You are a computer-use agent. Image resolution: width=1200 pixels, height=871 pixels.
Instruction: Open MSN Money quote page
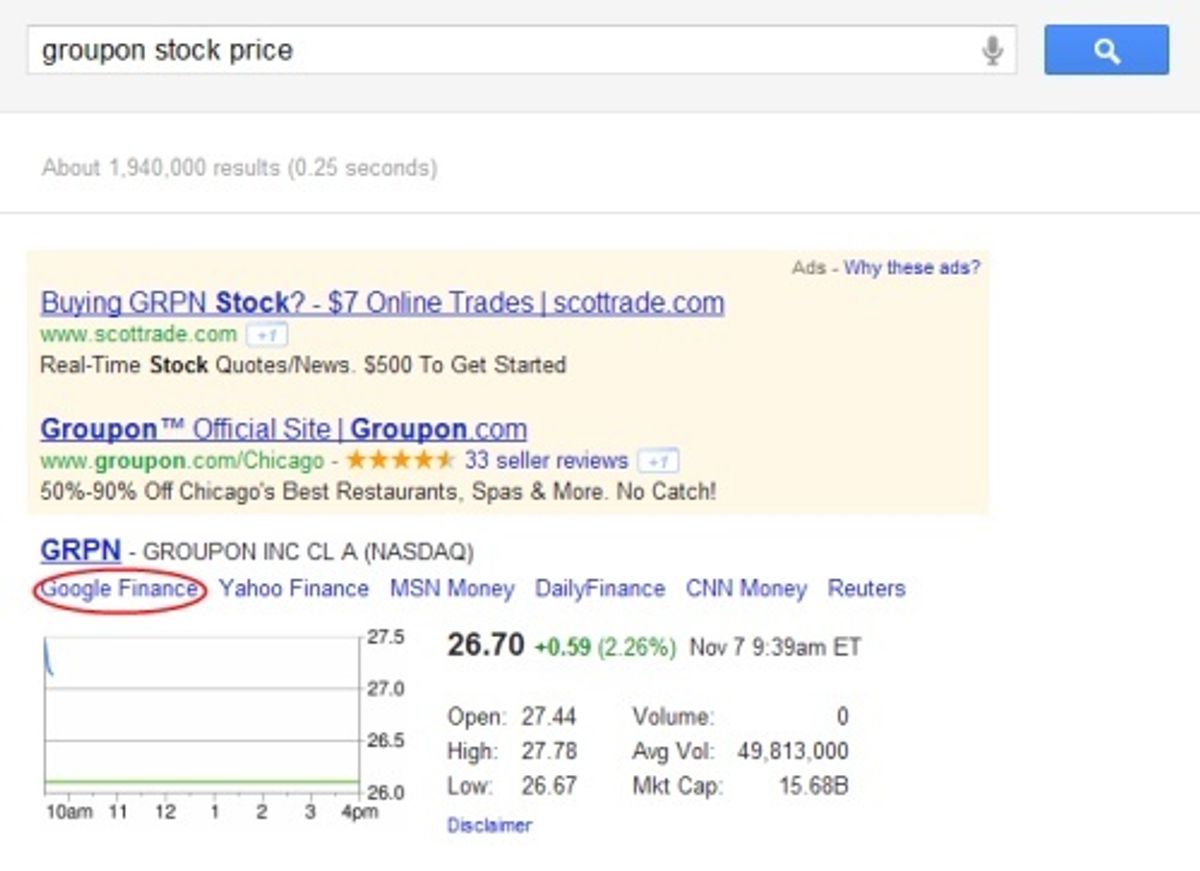[x=452, y=589]
